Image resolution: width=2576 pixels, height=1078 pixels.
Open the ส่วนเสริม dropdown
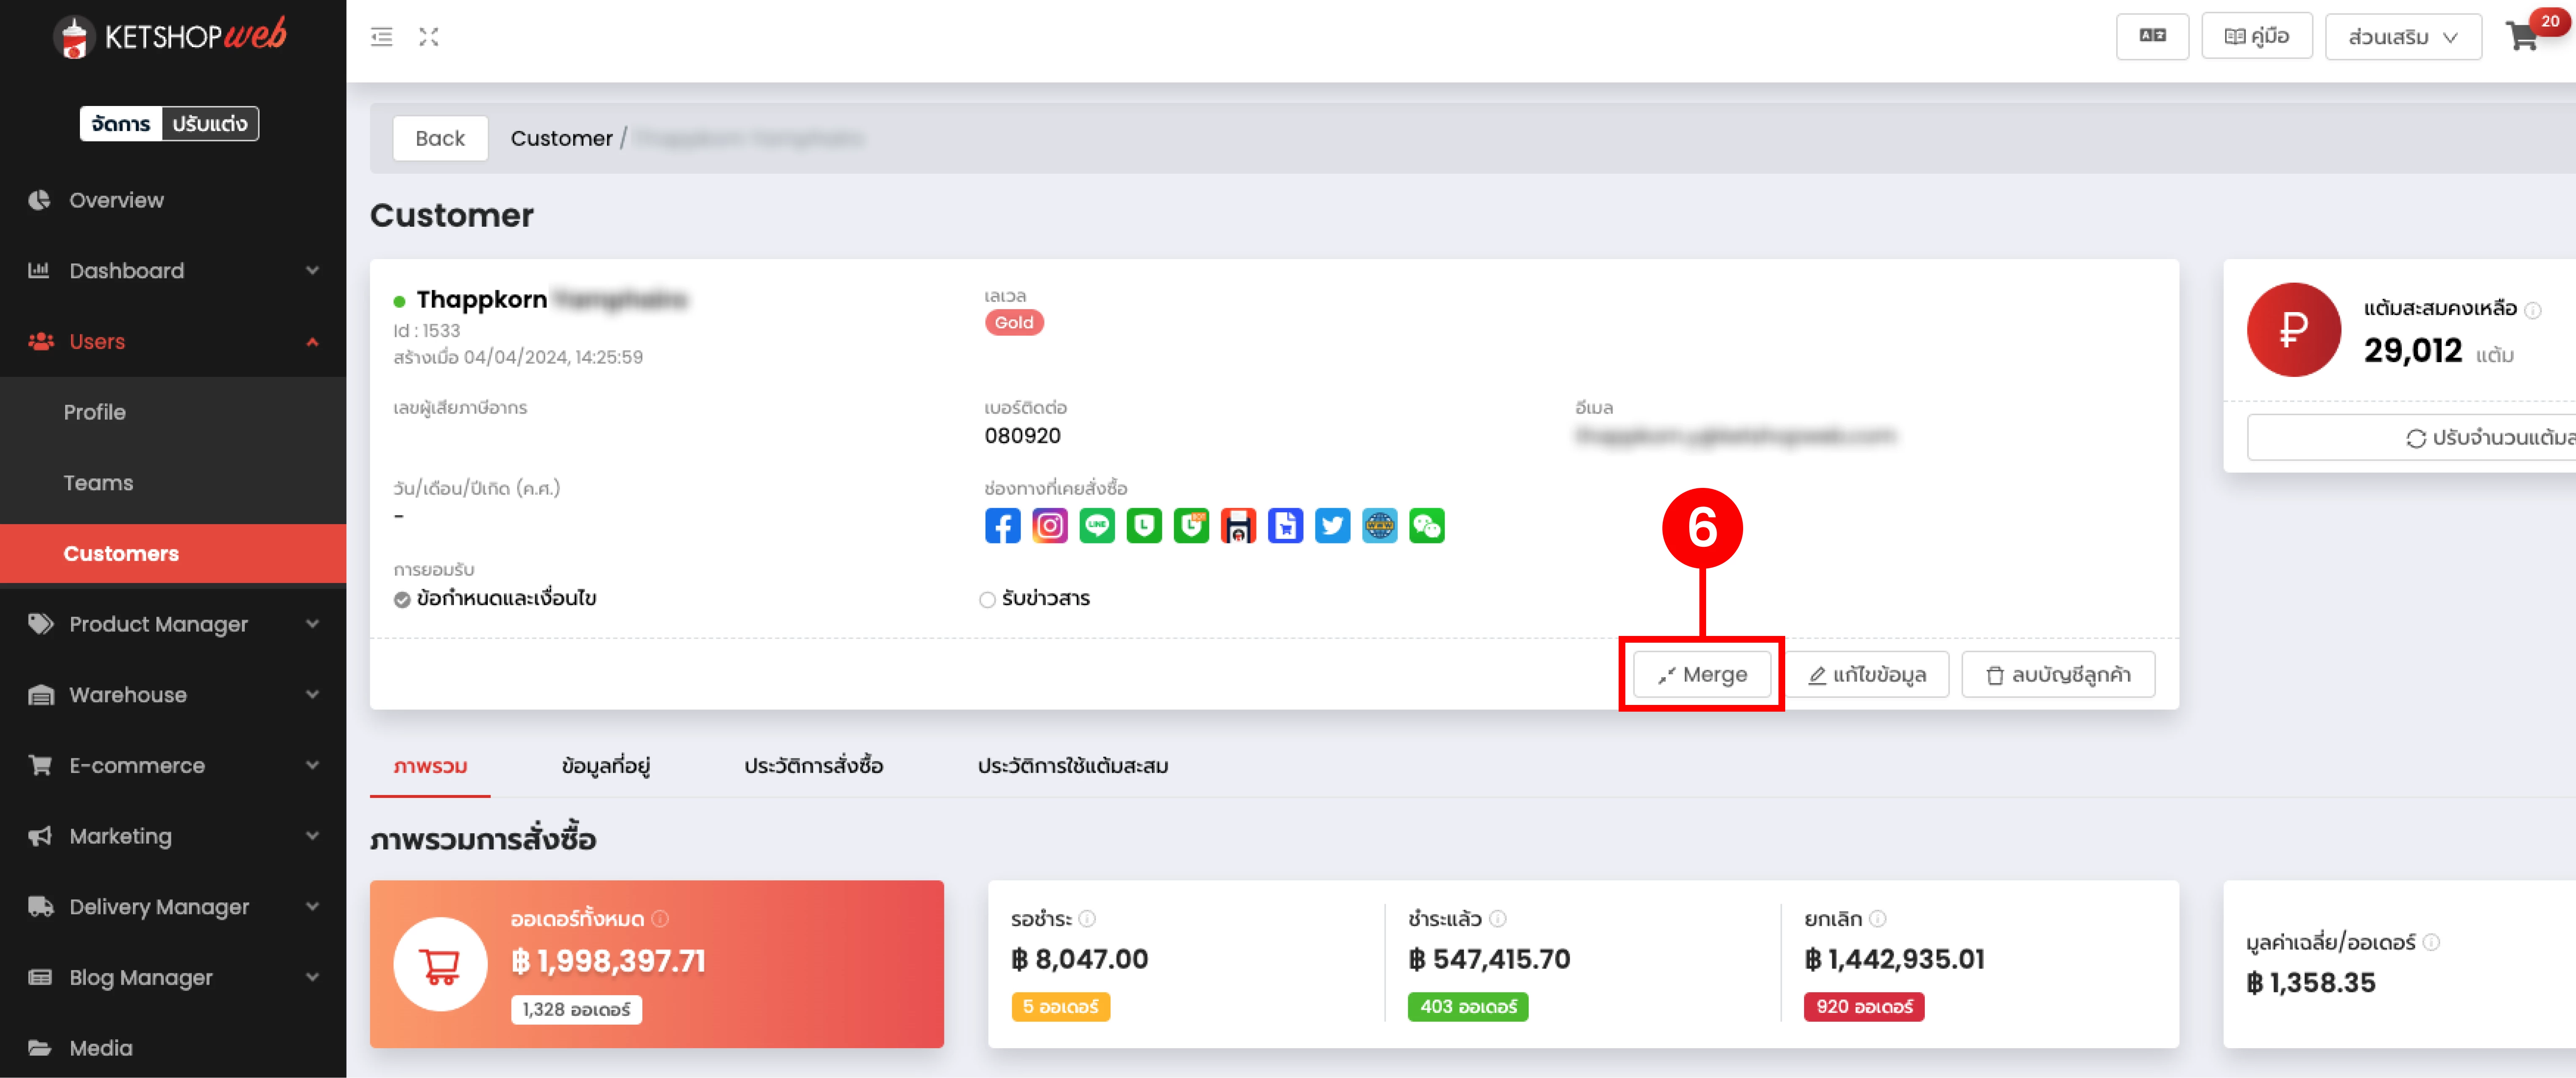coord(2403,36)
